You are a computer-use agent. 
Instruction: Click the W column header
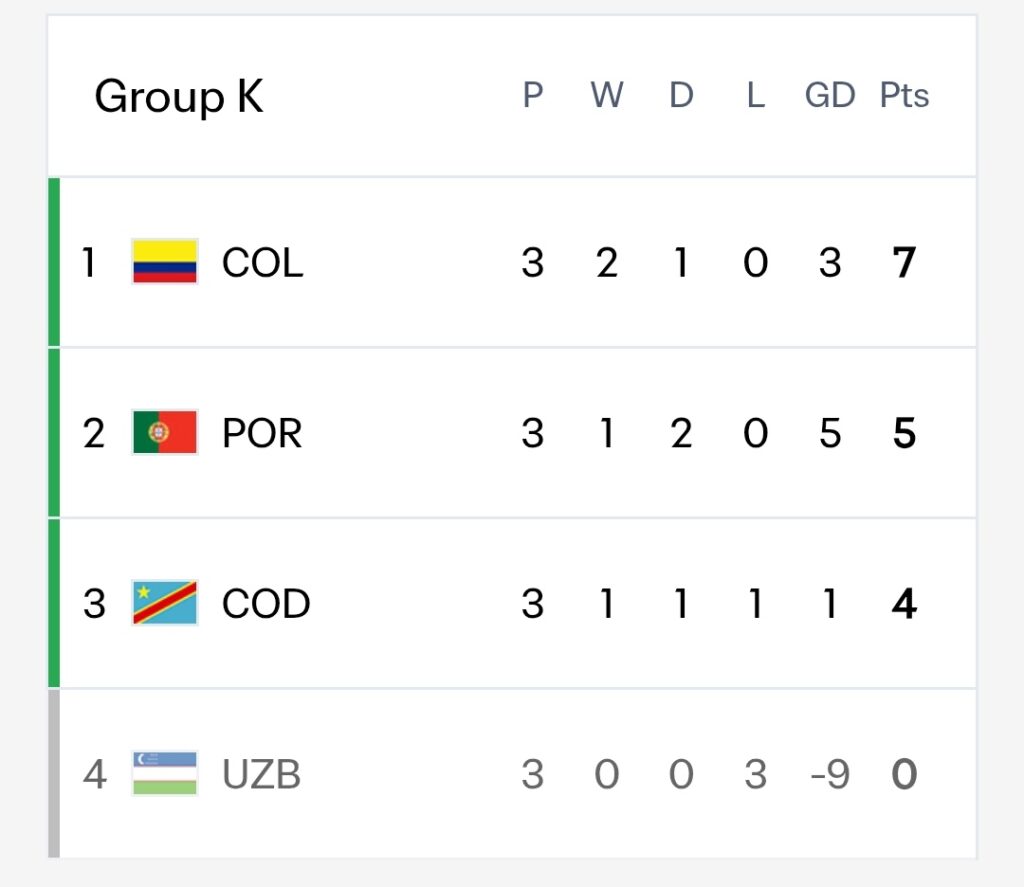coord(607,95)
